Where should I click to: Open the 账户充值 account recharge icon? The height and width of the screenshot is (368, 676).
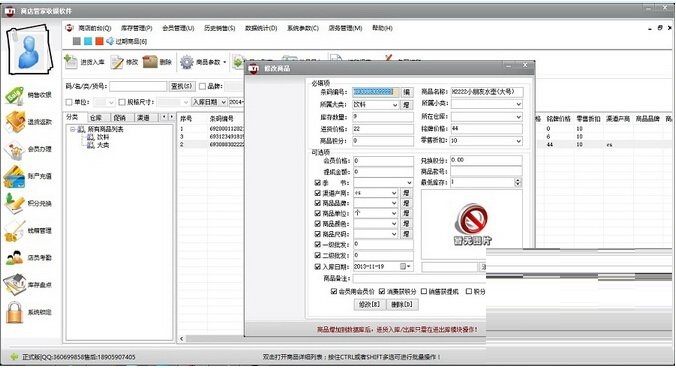(14, 176)
